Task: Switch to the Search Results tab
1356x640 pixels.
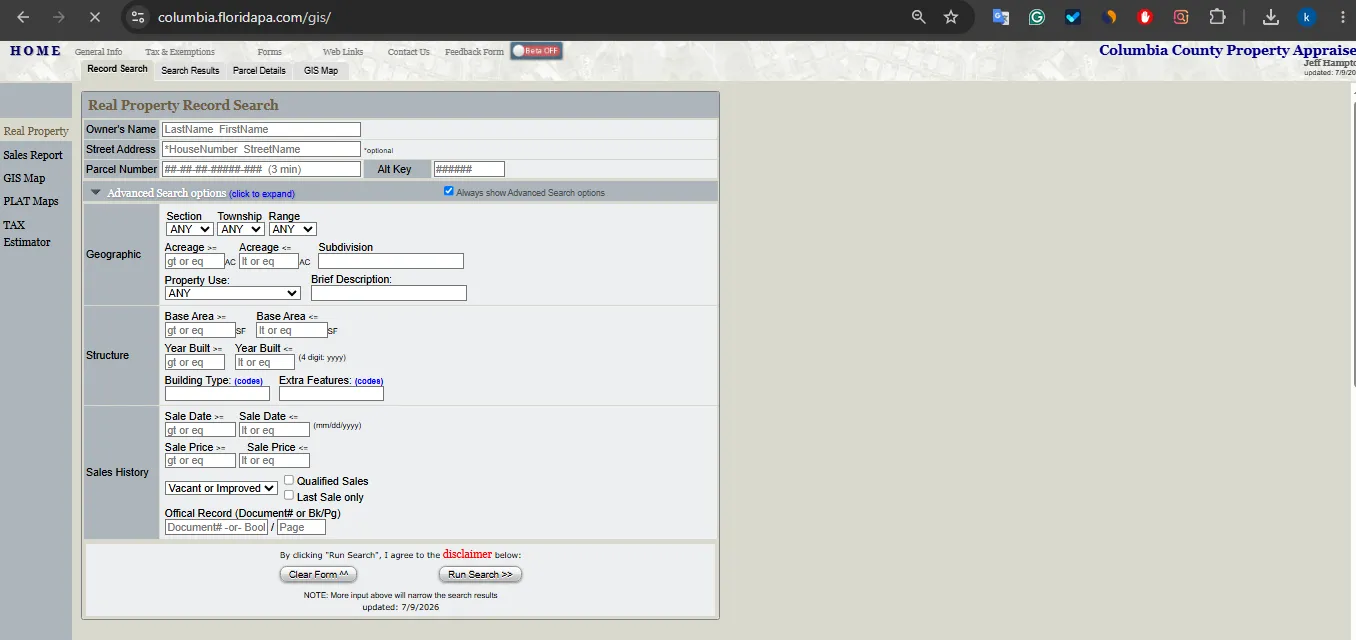Action: 190,70
